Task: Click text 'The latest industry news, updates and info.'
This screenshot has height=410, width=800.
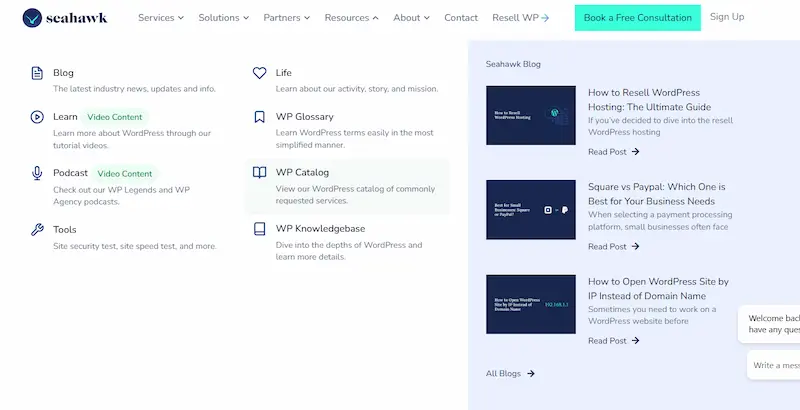Action: (134, 89)
